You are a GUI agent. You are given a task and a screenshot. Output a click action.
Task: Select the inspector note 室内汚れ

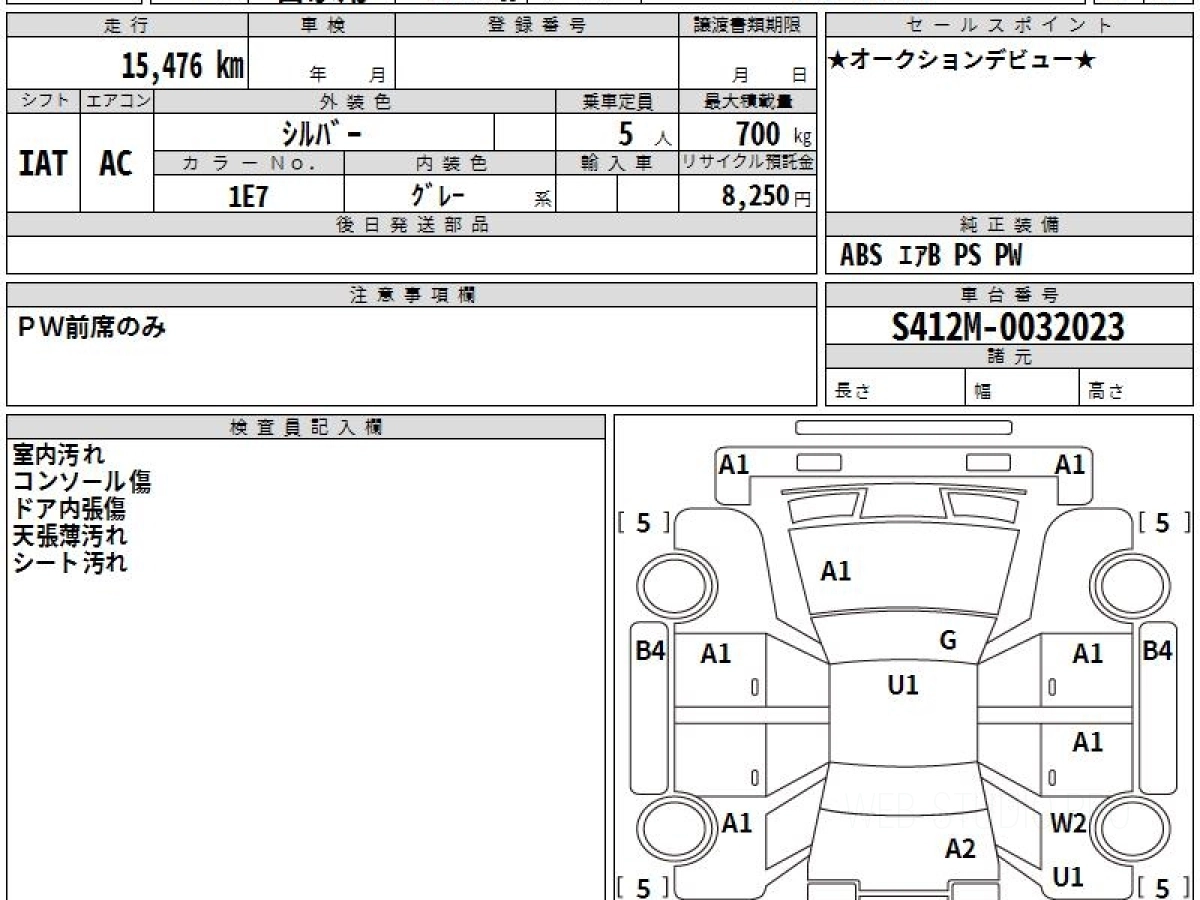[x=58, y=455]
